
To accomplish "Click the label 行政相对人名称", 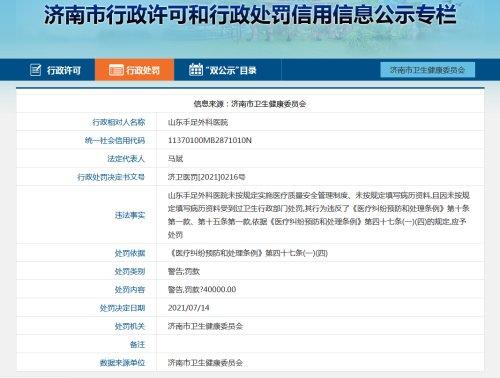I will (x=119, y=122).
